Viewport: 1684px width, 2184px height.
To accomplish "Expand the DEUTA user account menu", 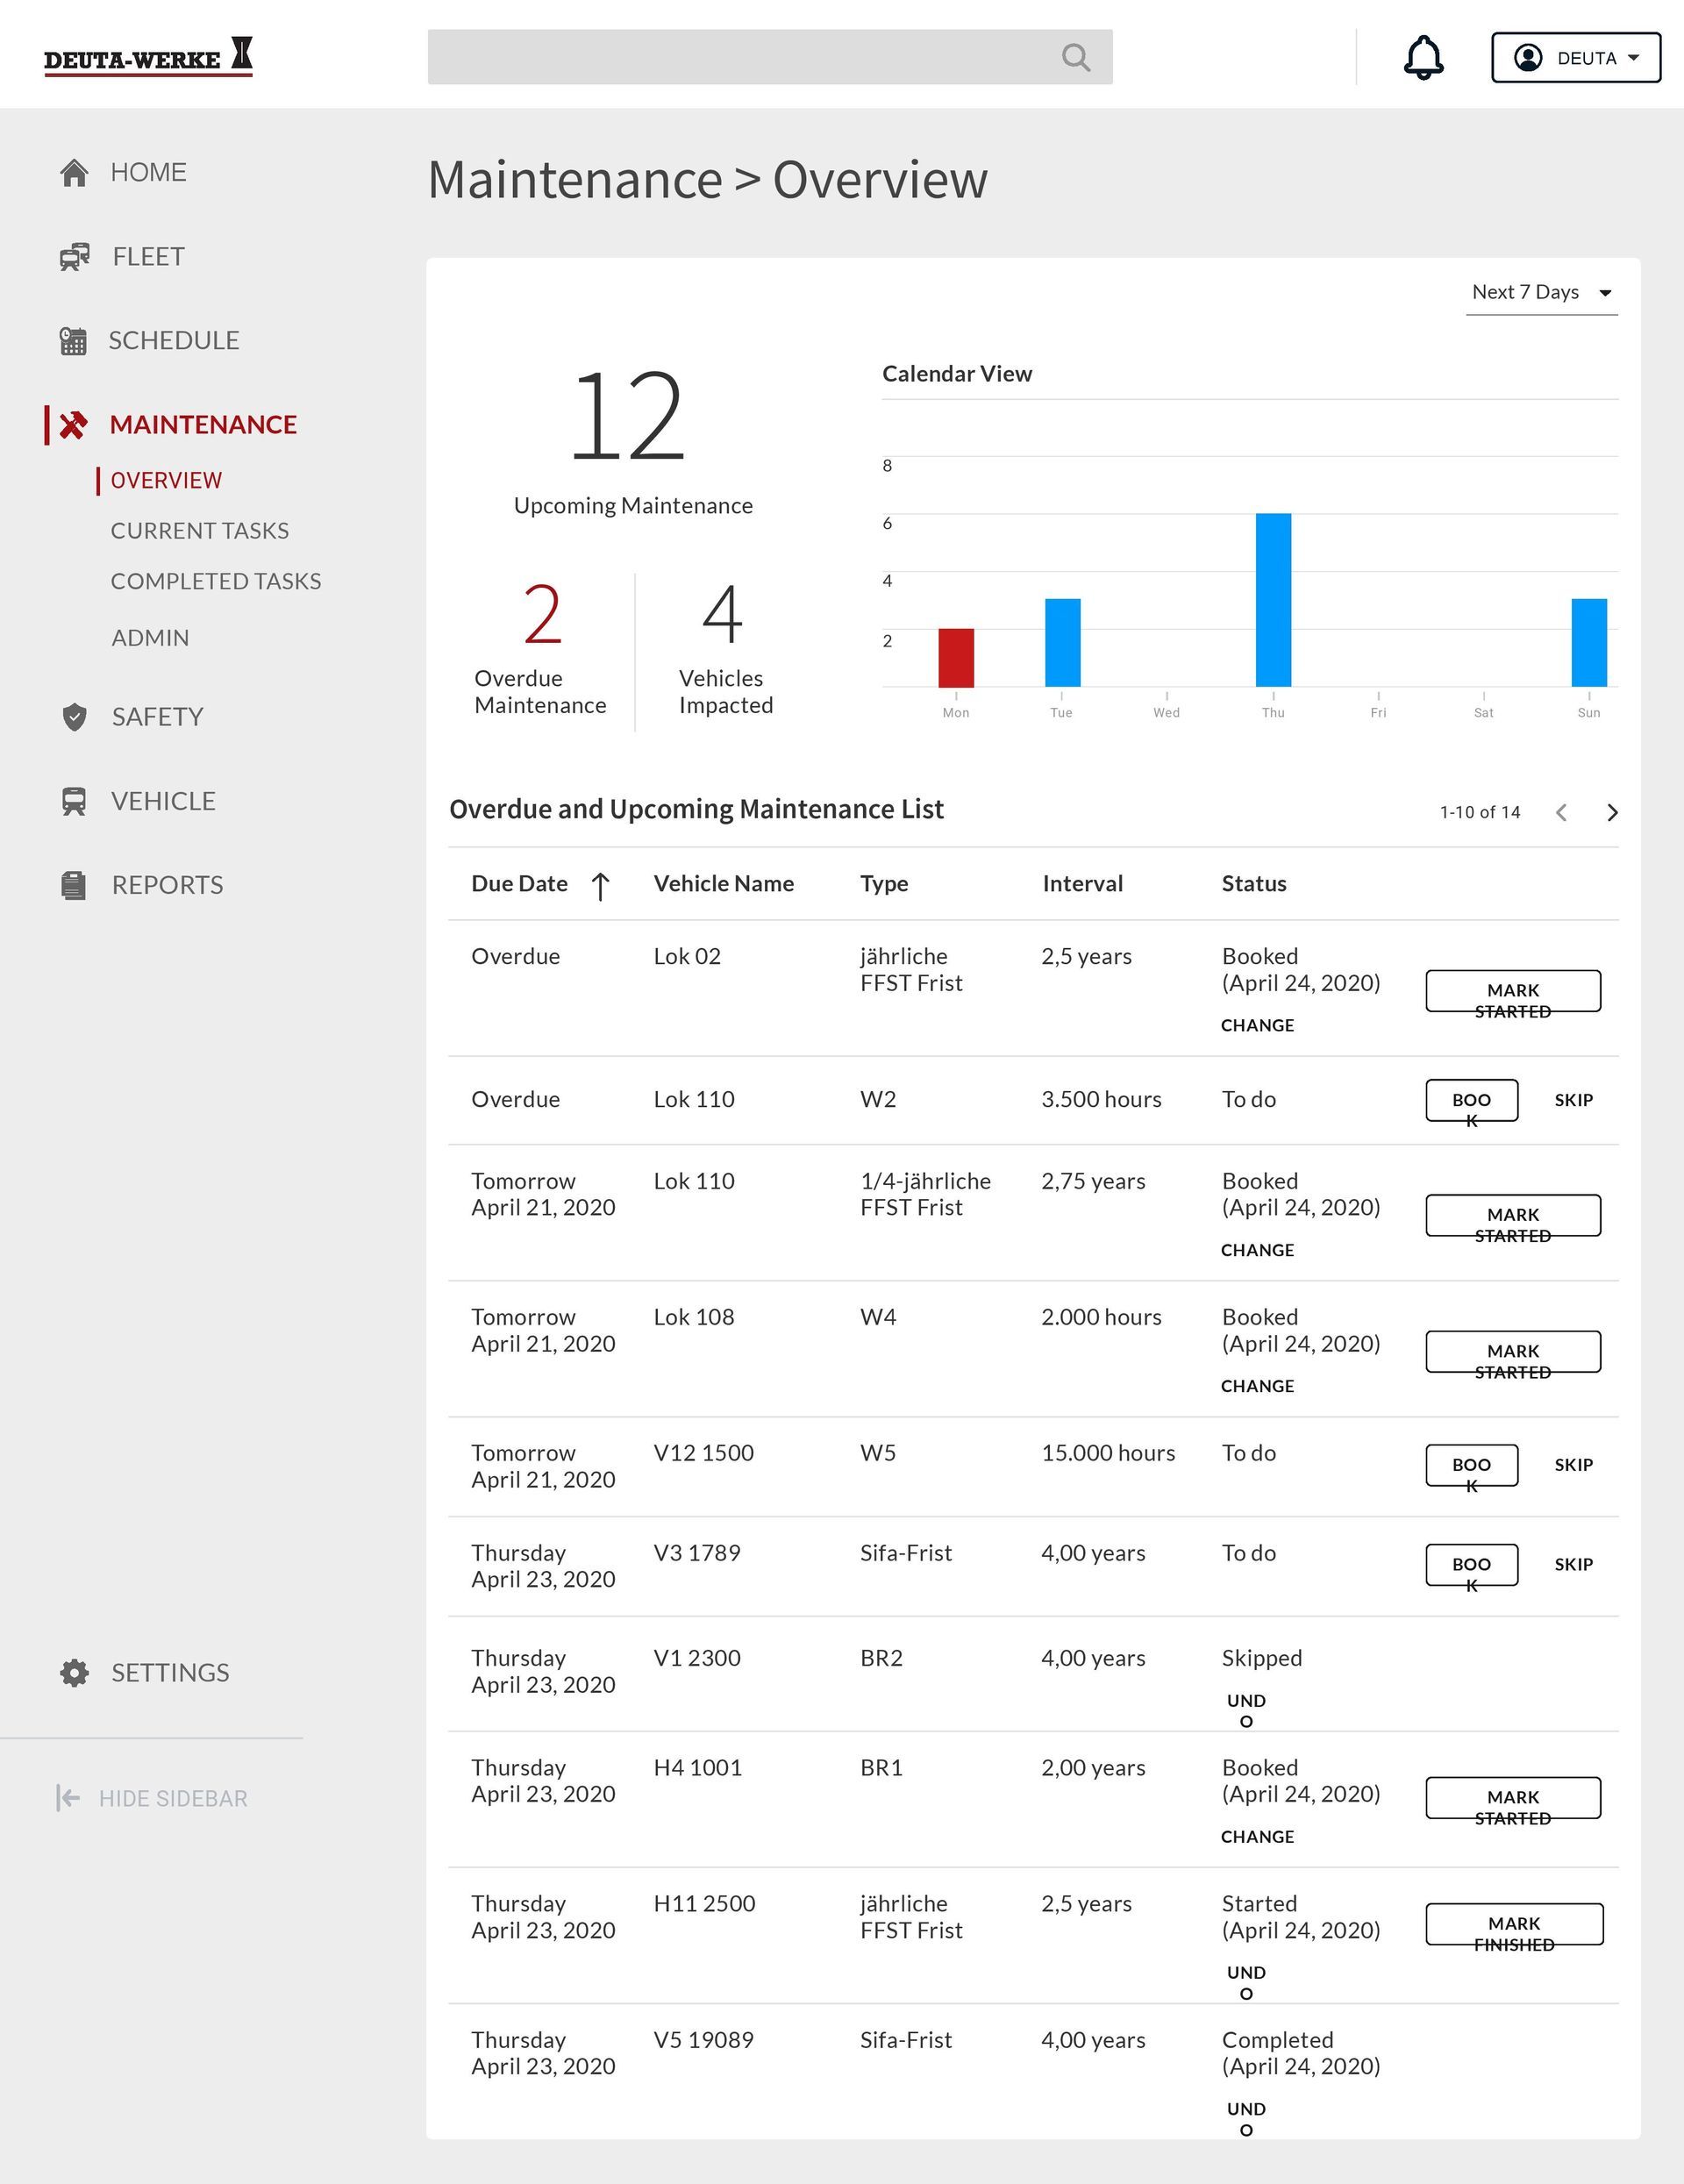I will 1575,58.
